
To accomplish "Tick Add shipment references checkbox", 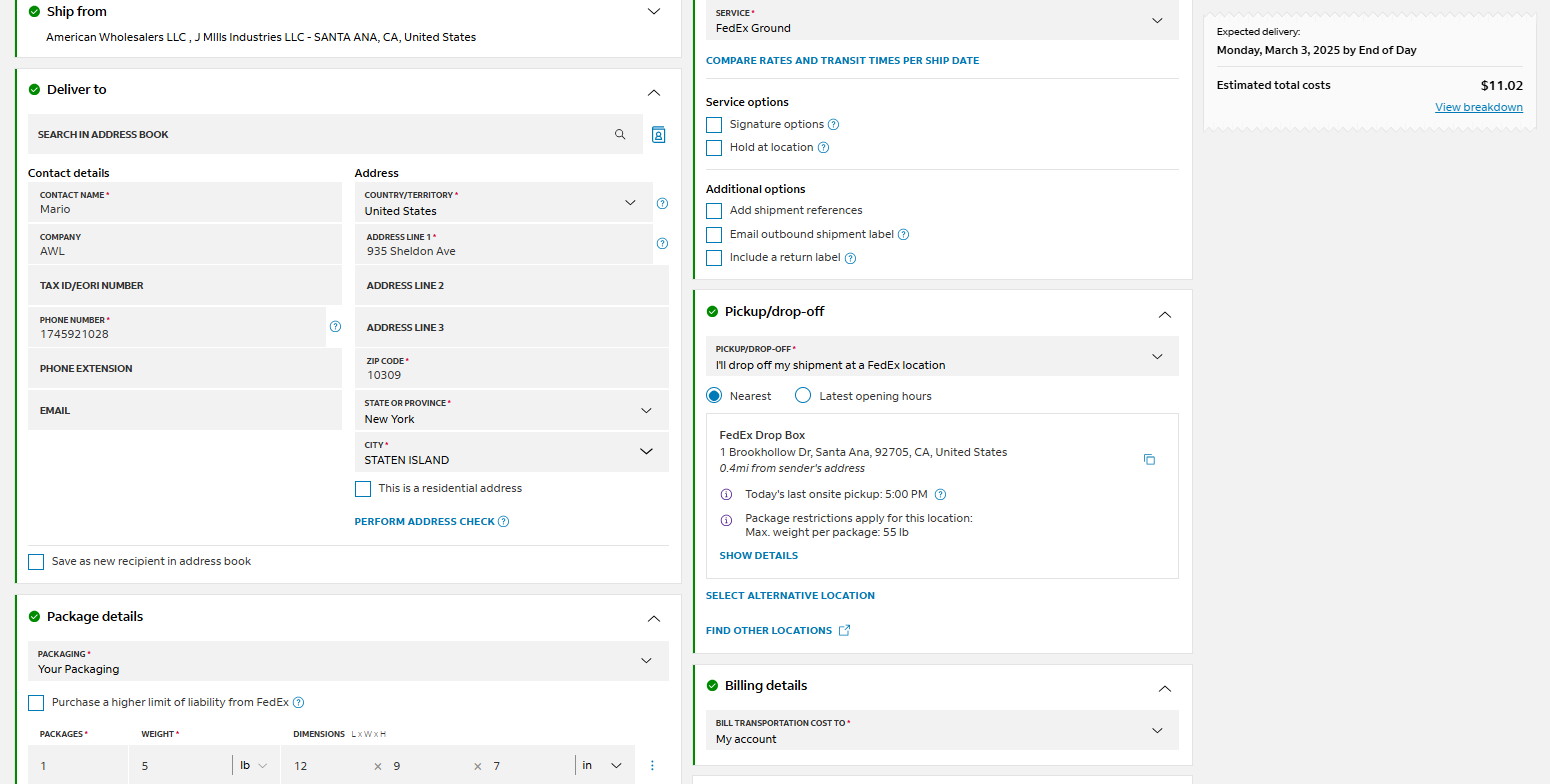I will 714,211.
